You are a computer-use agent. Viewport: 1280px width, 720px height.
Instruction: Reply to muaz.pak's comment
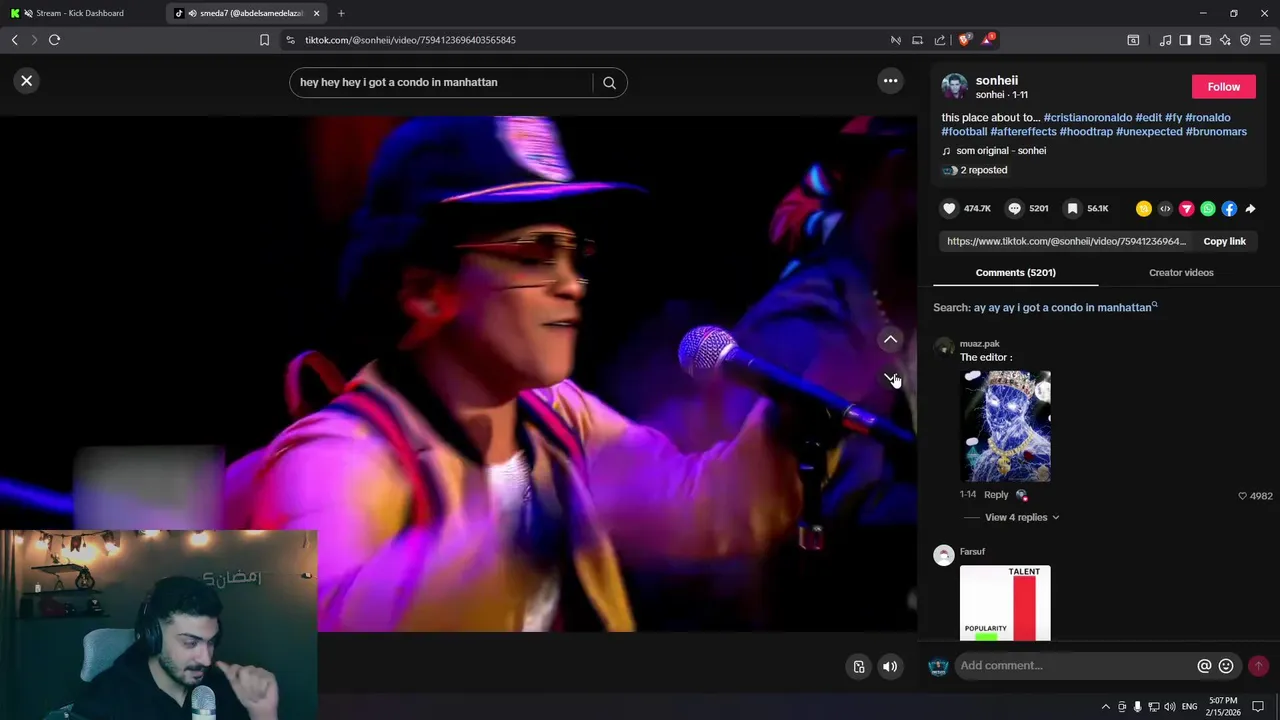pos(996,495)
